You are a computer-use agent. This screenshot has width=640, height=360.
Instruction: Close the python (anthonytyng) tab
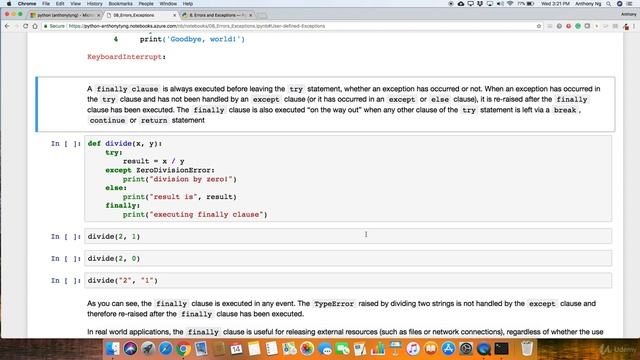click(98, 15)
